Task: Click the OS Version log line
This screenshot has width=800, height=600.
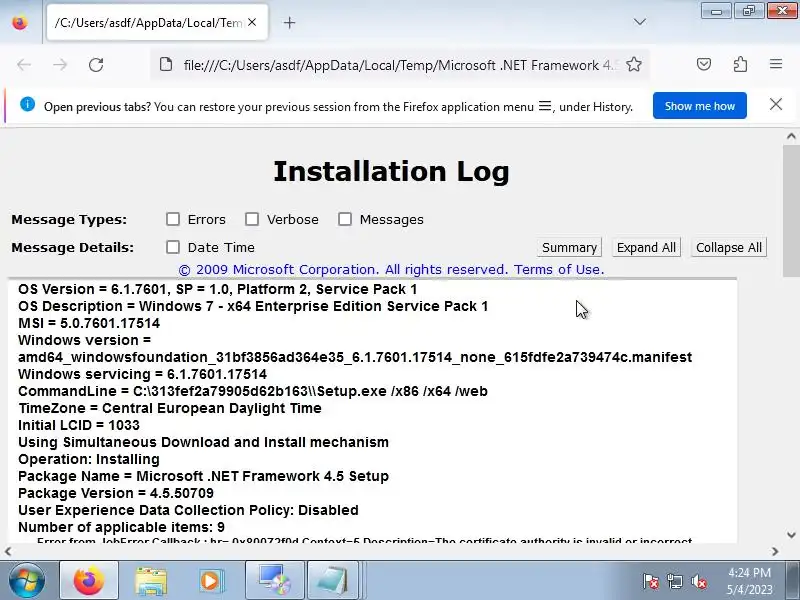Action: pos(217,289)
